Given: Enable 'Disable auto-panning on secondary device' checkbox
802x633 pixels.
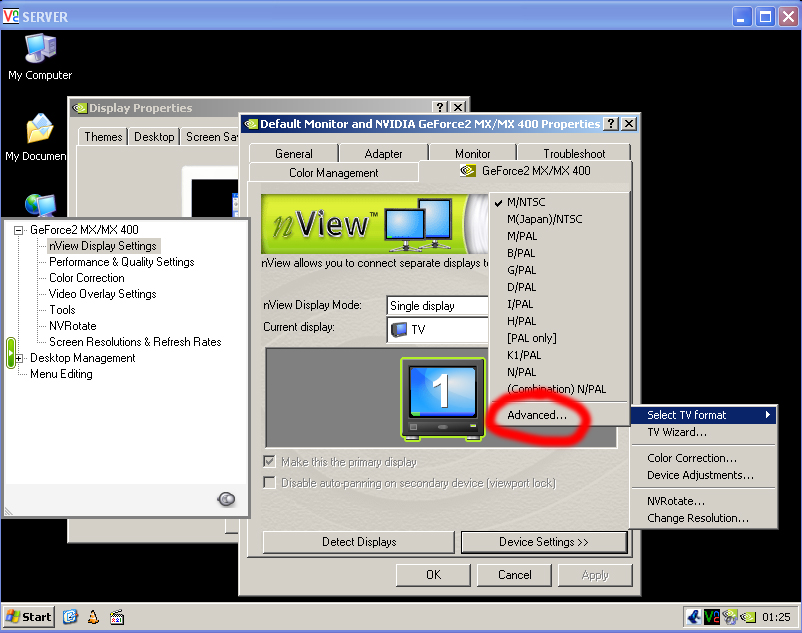Looking at the screenshot, I should [x=269, y=483].
